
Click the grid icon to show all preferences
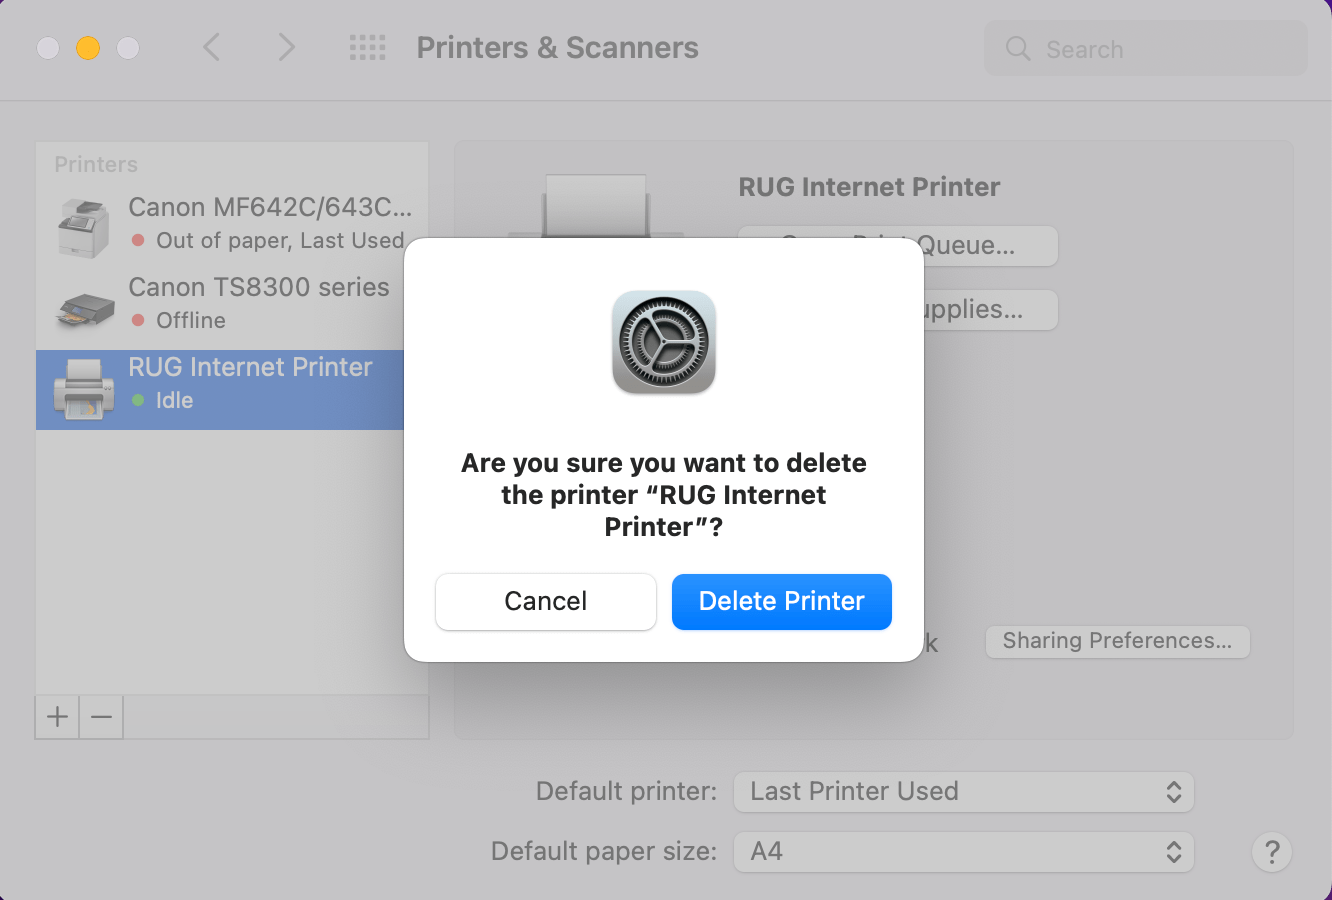367,47
